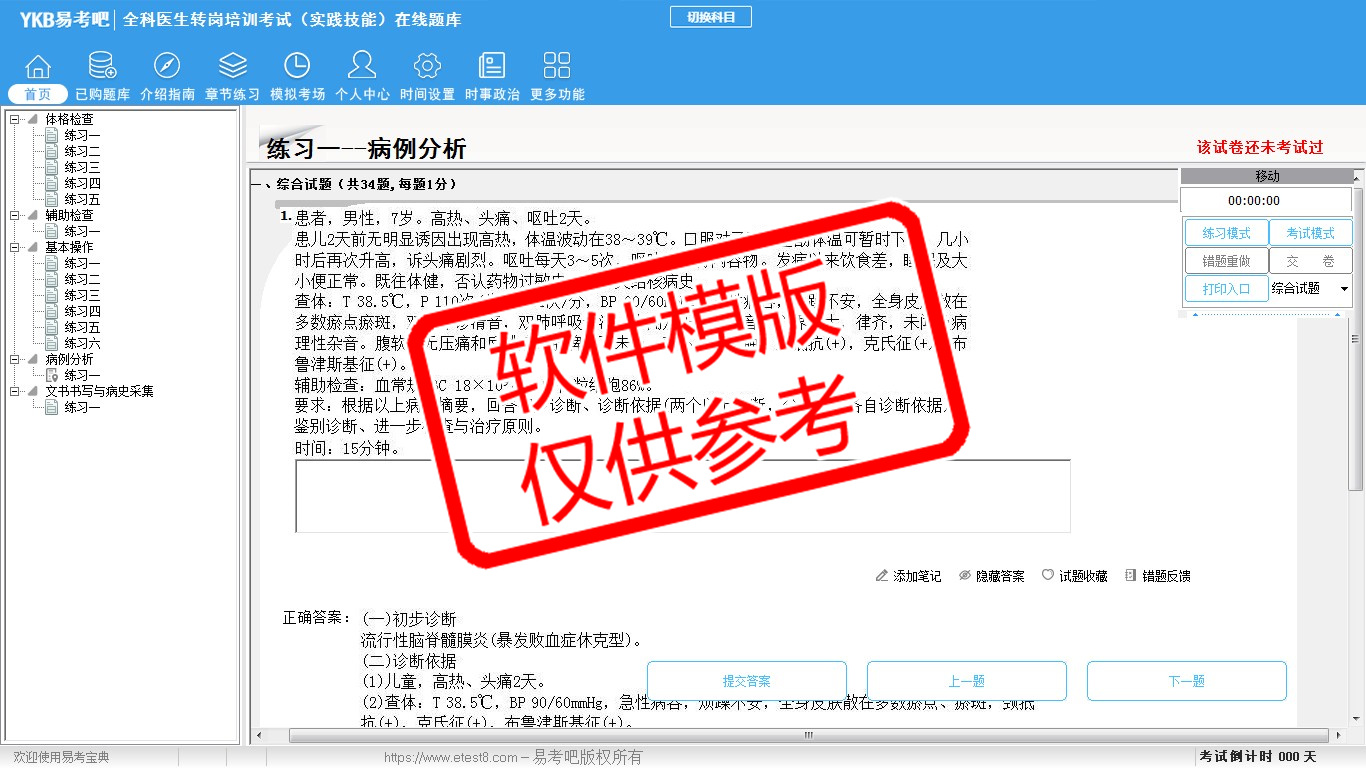The image size is (1366, 768).
Task: Open 个人中心 user profile icon
Action: coord(362,67)
